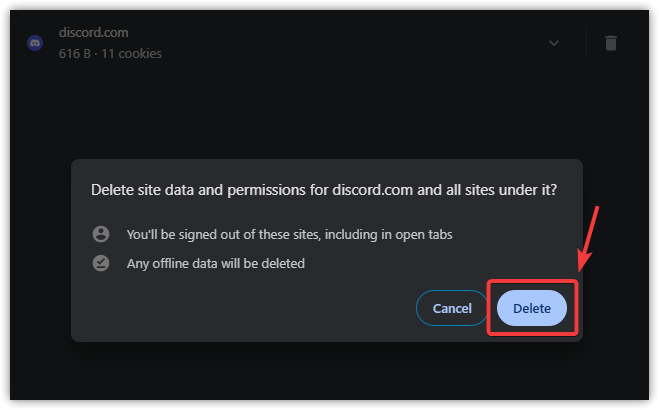This screenshot has height=410, width=659.
Task: Click the offline data checkmark icon
Action: coord(100,264)
